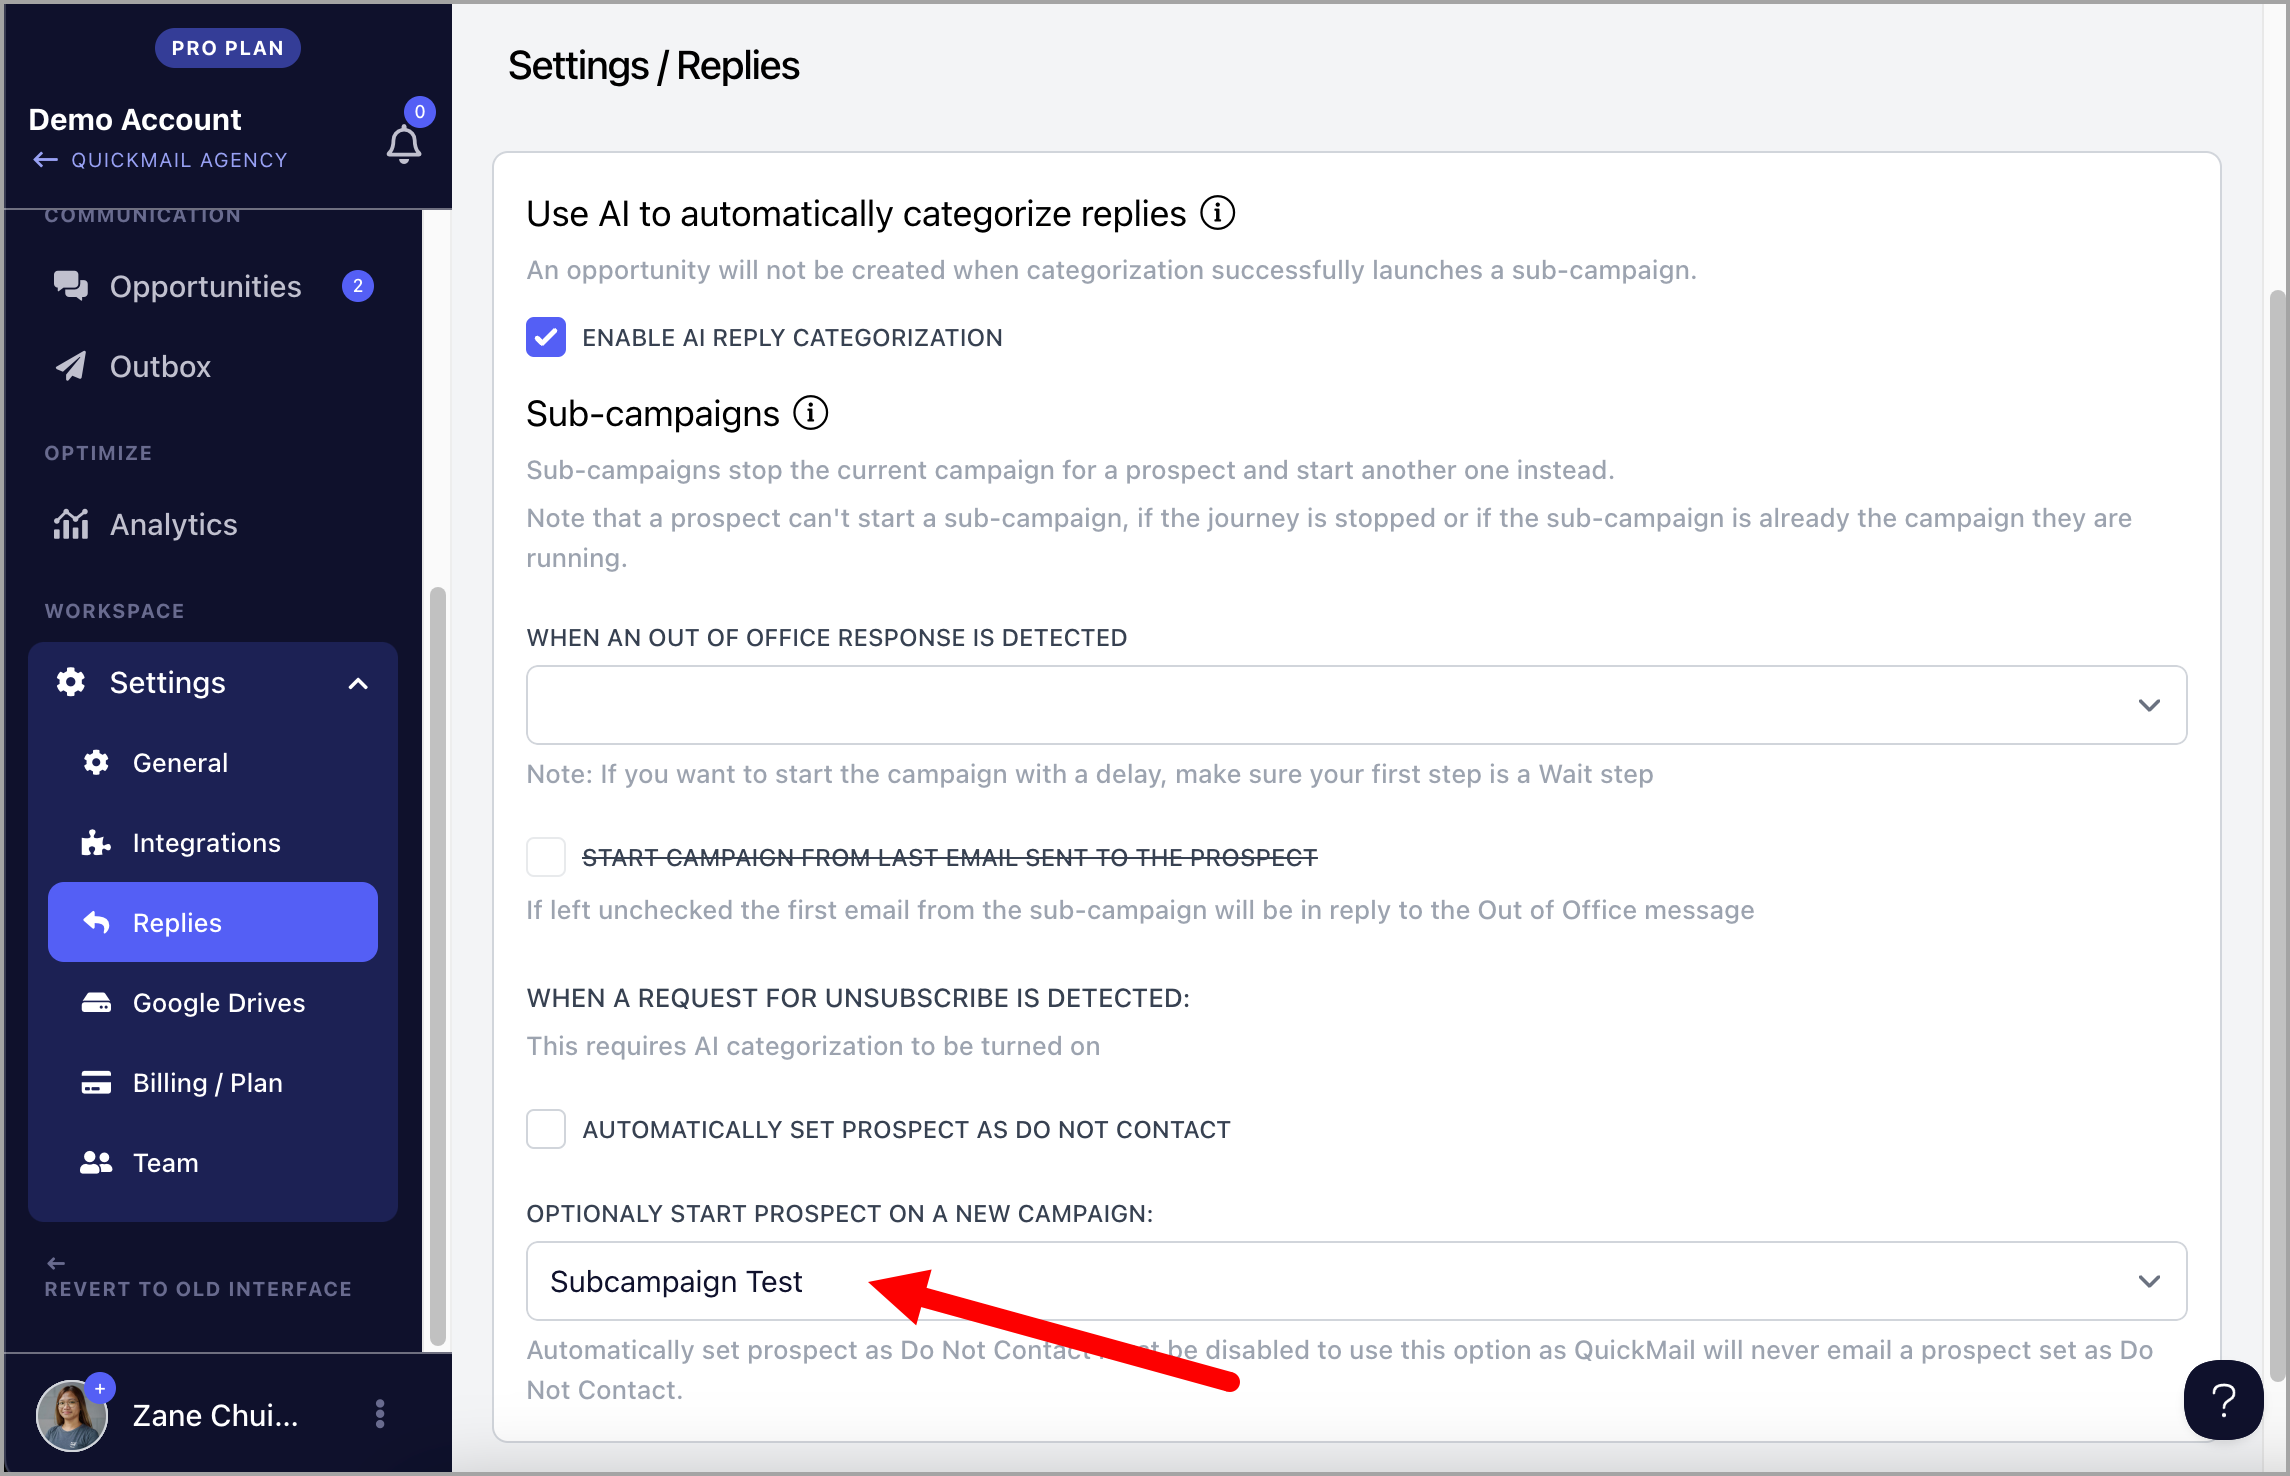
Task: Click the sidebar vertical scrollbar
Action: click(x=437, y=966)
